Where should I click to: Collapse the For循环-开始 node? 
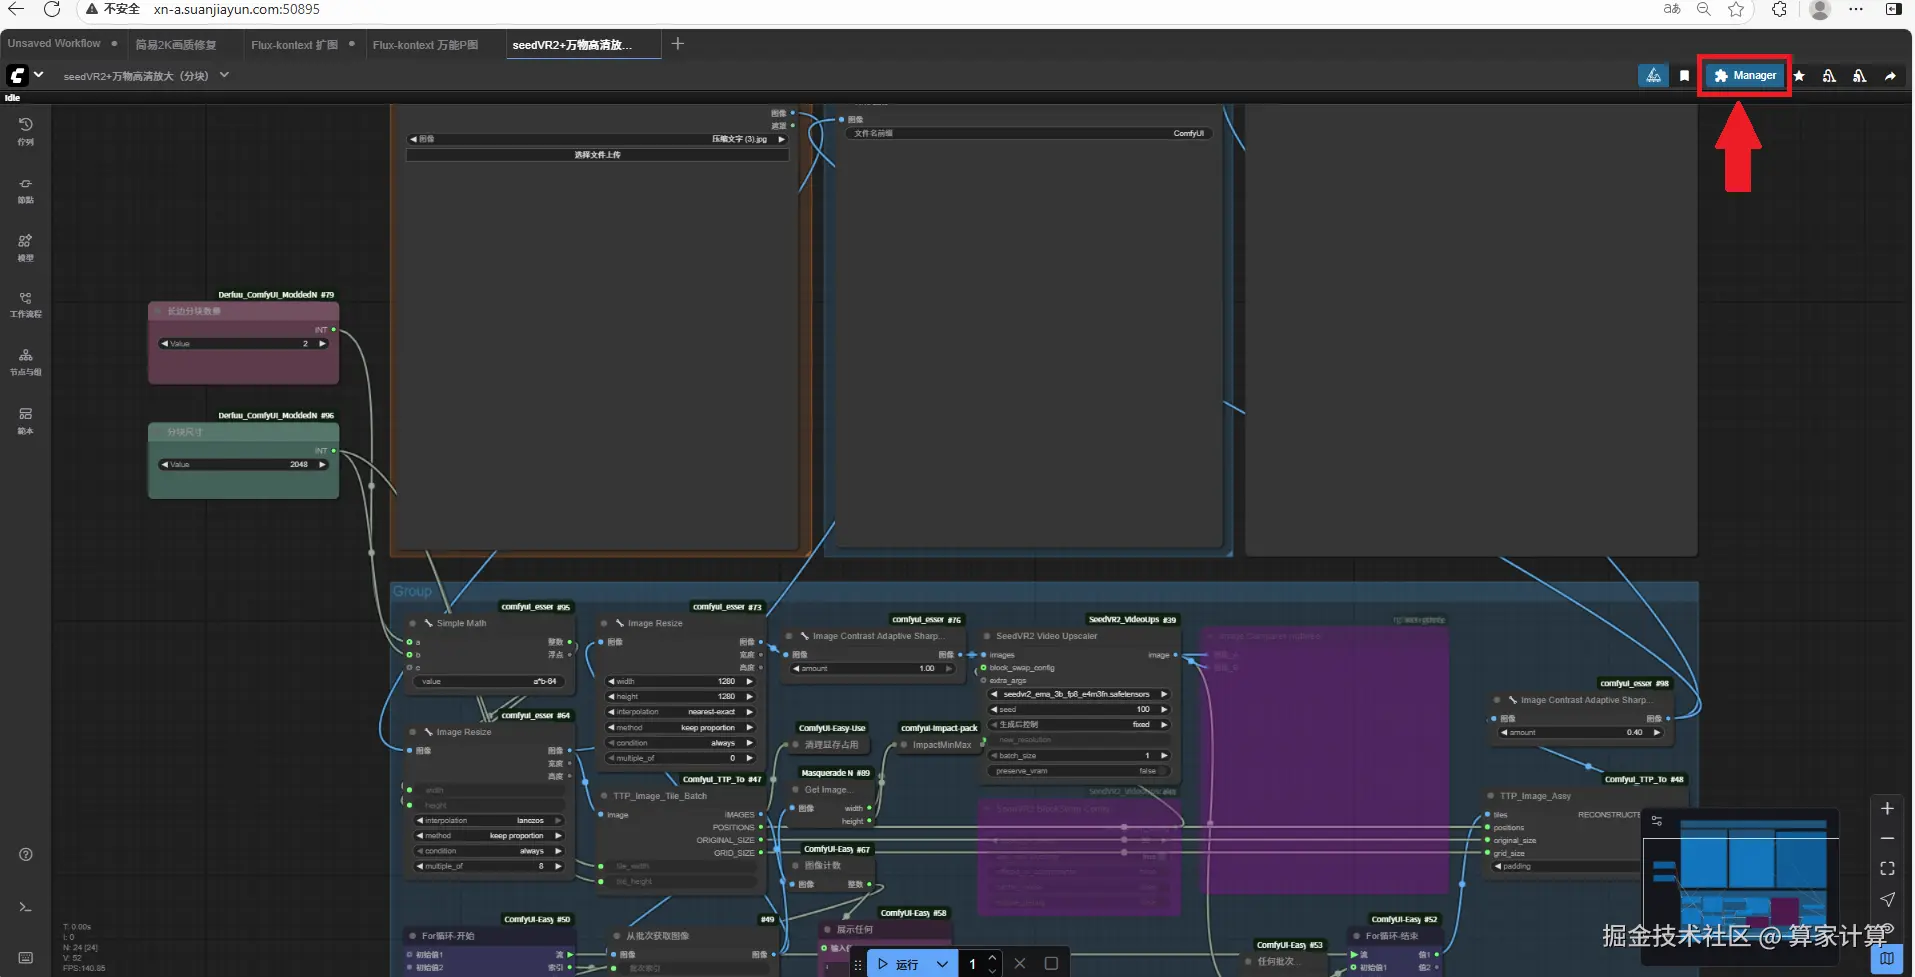pyautogui.click(x=413, y=936)
